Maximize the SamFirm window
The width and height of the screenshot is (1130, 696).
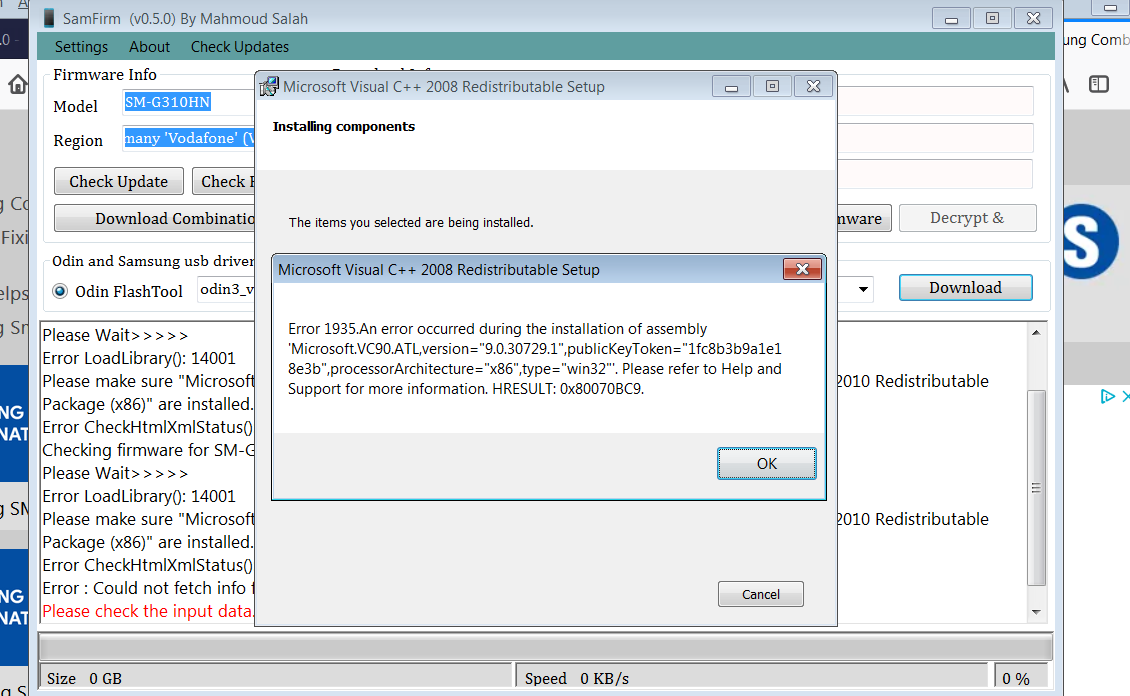pos(992,18)
